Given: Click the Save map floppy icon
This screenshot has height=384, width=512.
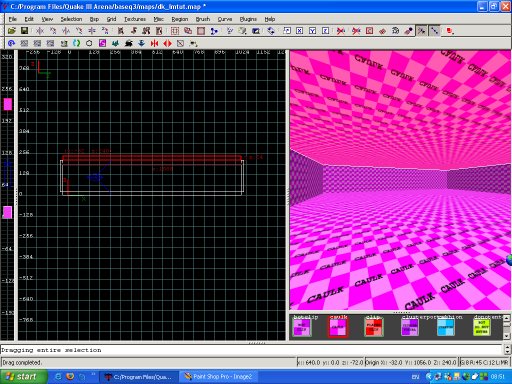Looking at the screenshot, I should pyautogui.click(x=24, y=31).
